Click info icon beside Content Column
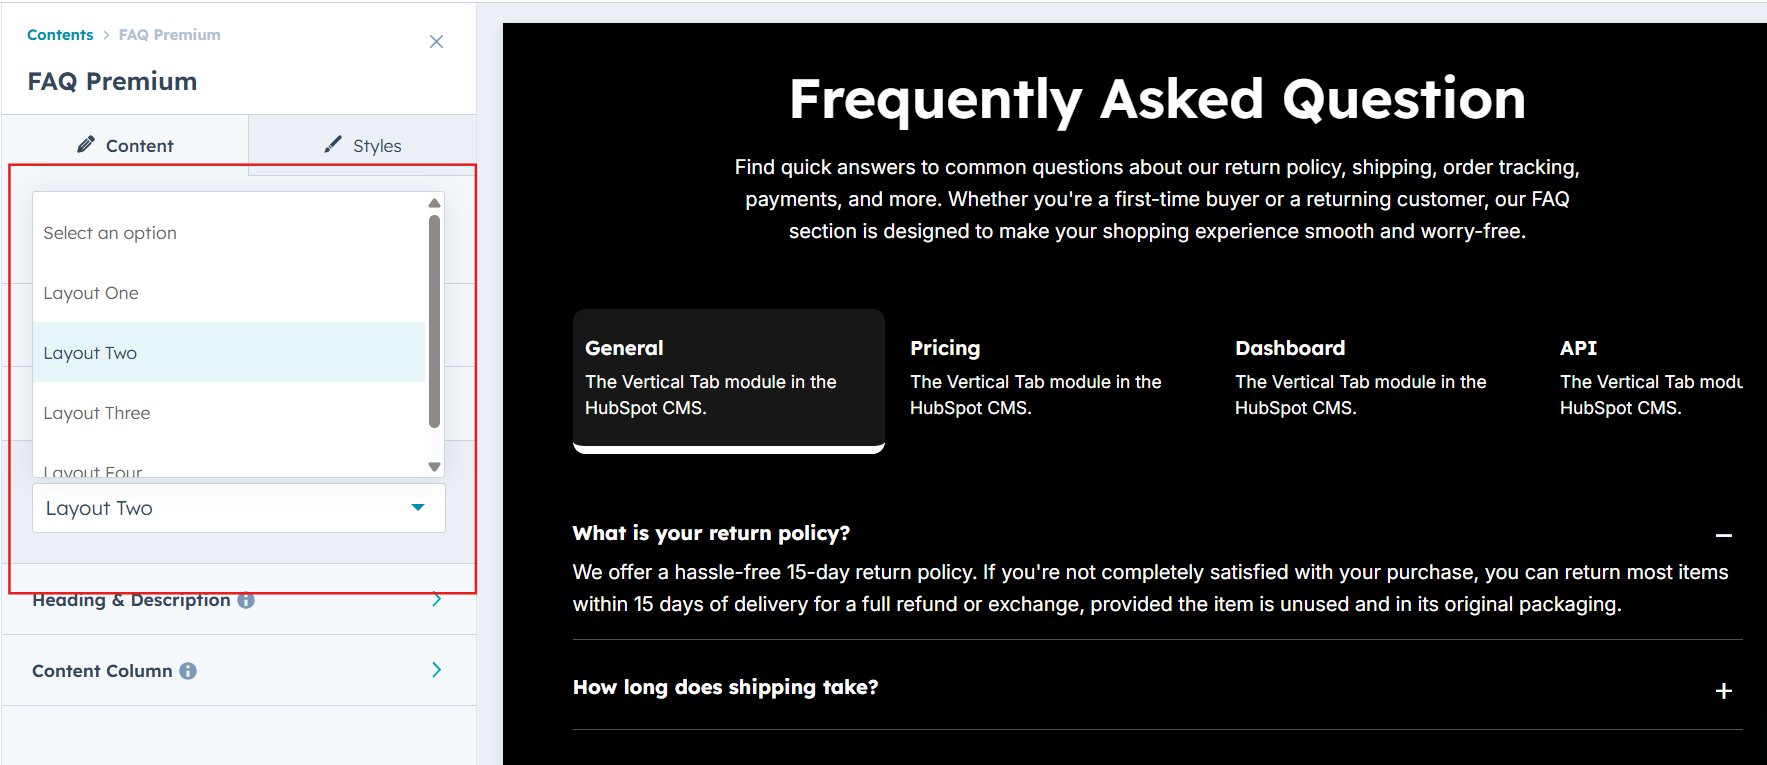 188,671
